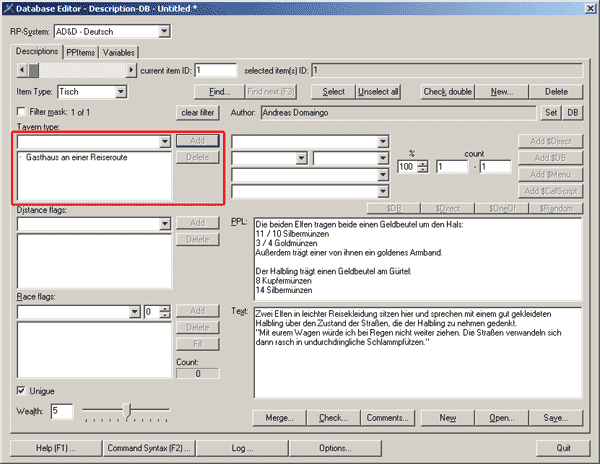
Task: Click the Check double button
Action: pyautogui.click(x=447, y=92)
